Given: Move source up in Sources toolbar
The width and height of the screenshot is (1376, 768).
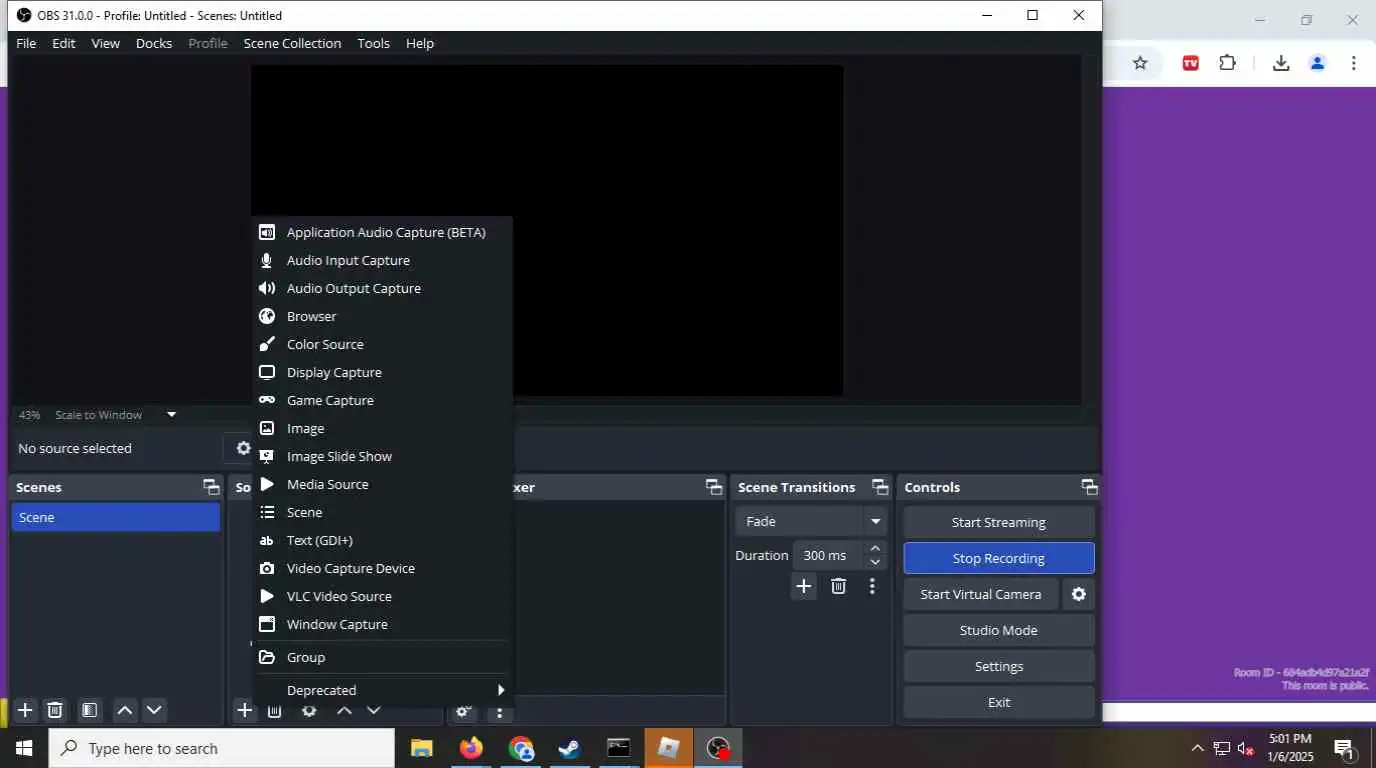Looking at the screenshot, I should (x=344, y=710).
